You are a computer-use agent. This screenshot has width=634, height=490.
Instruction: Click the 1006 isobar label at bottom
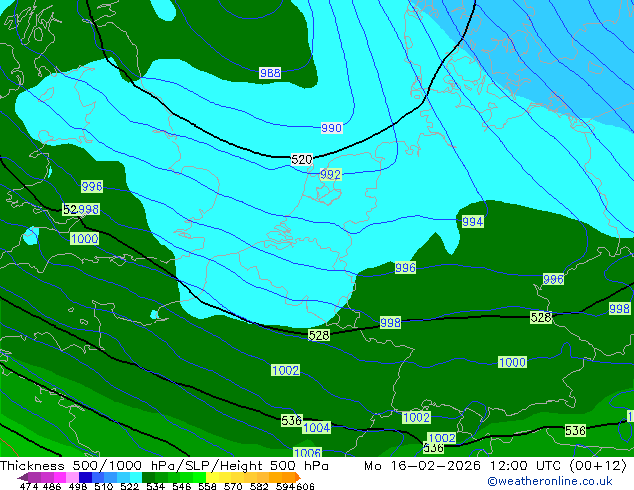[x=308, y=452]
